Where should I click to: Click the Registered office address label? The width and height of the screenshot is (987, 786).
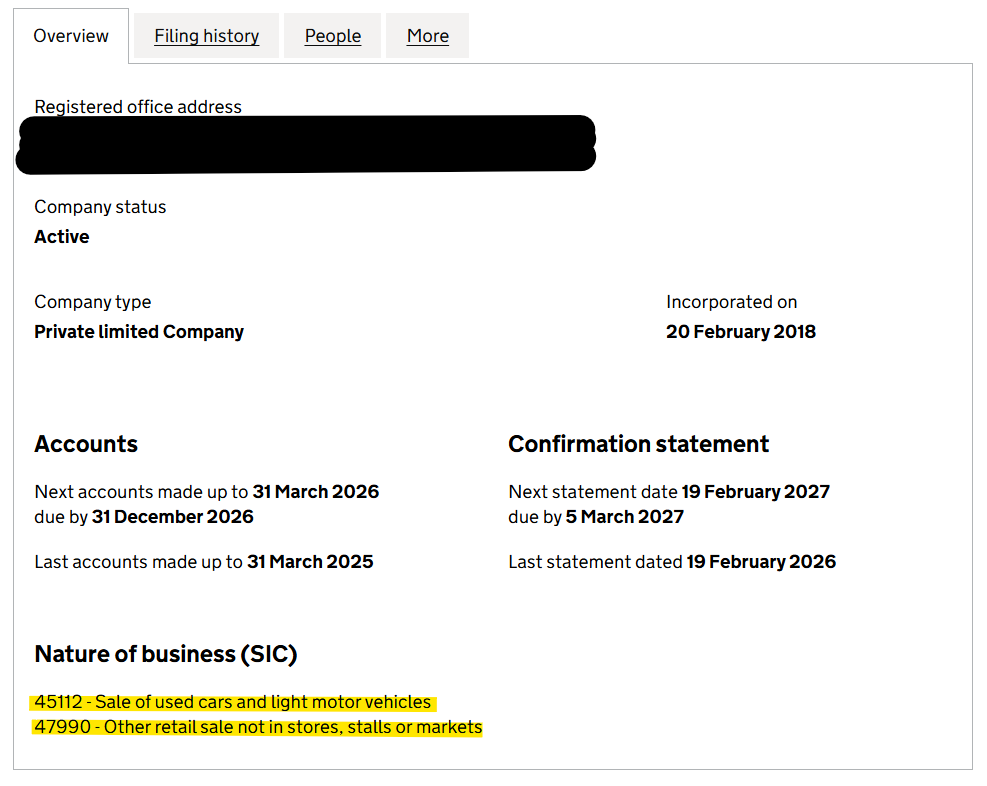(x=137, y=107)
